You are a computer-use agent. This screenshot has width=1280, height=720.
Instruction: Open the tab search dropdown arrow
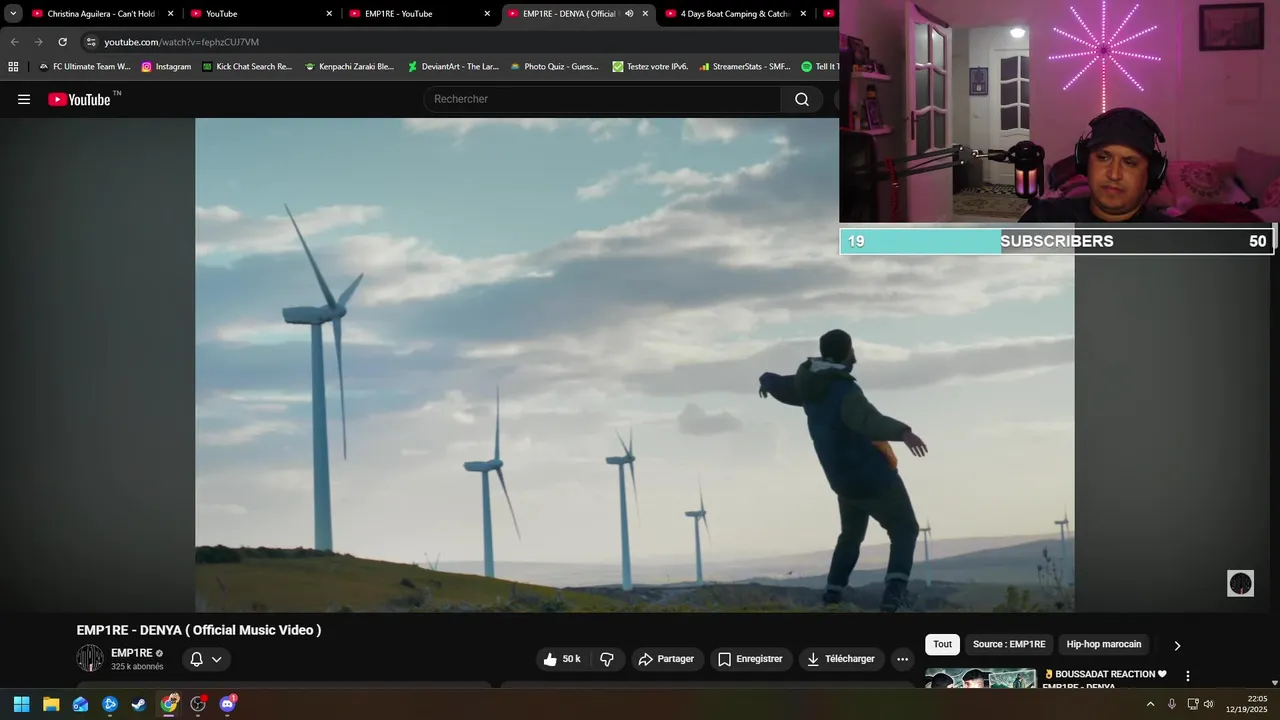pyautogui.click(x=13, y=14)
